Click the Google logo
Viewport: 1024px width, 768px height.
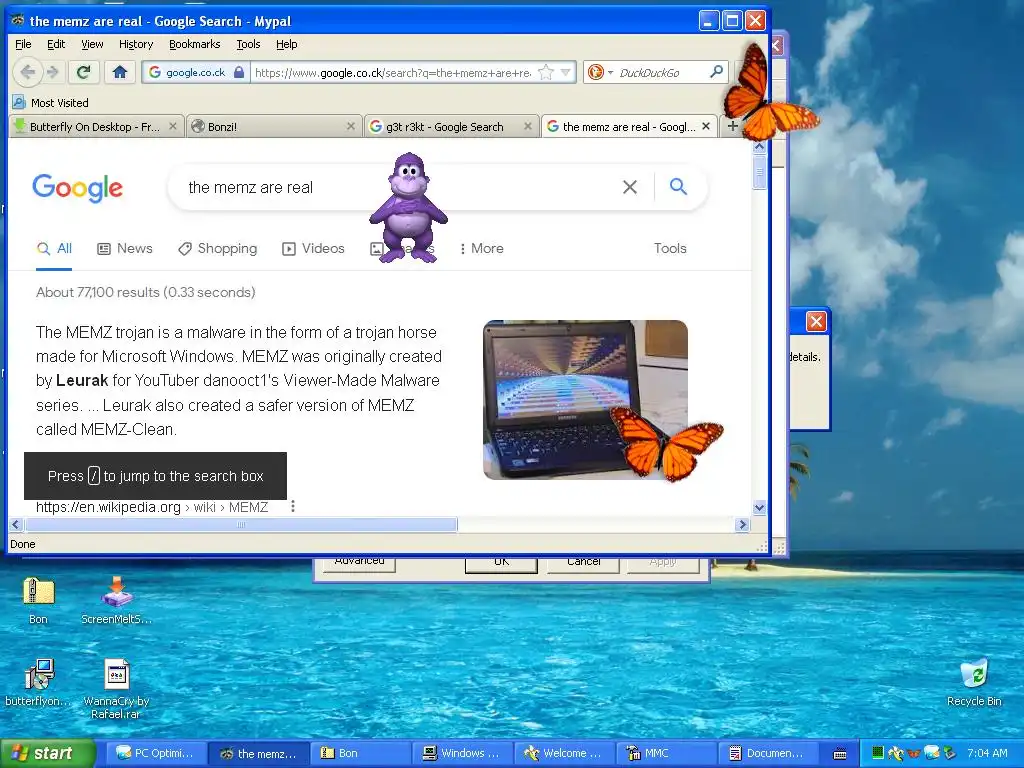pos(77,188)
